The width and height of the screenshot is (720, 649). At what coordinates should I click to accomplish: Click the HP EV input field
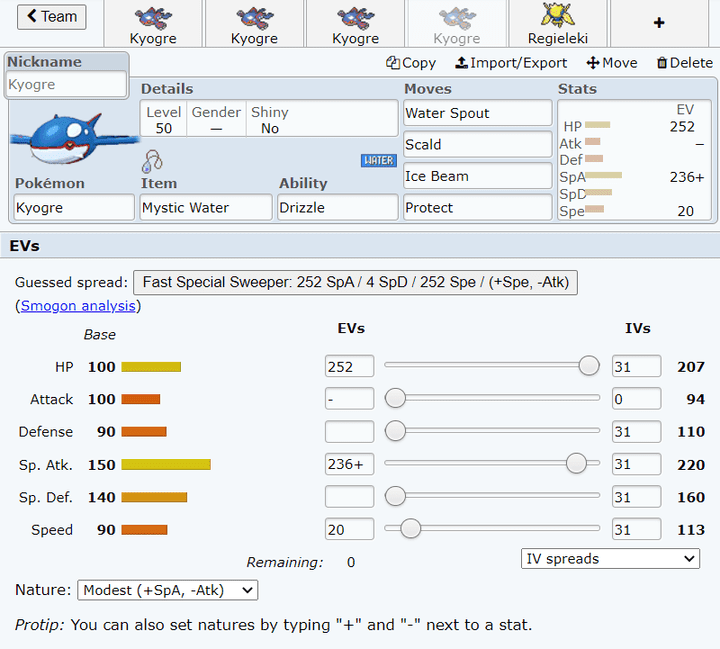tap(349, 367)
